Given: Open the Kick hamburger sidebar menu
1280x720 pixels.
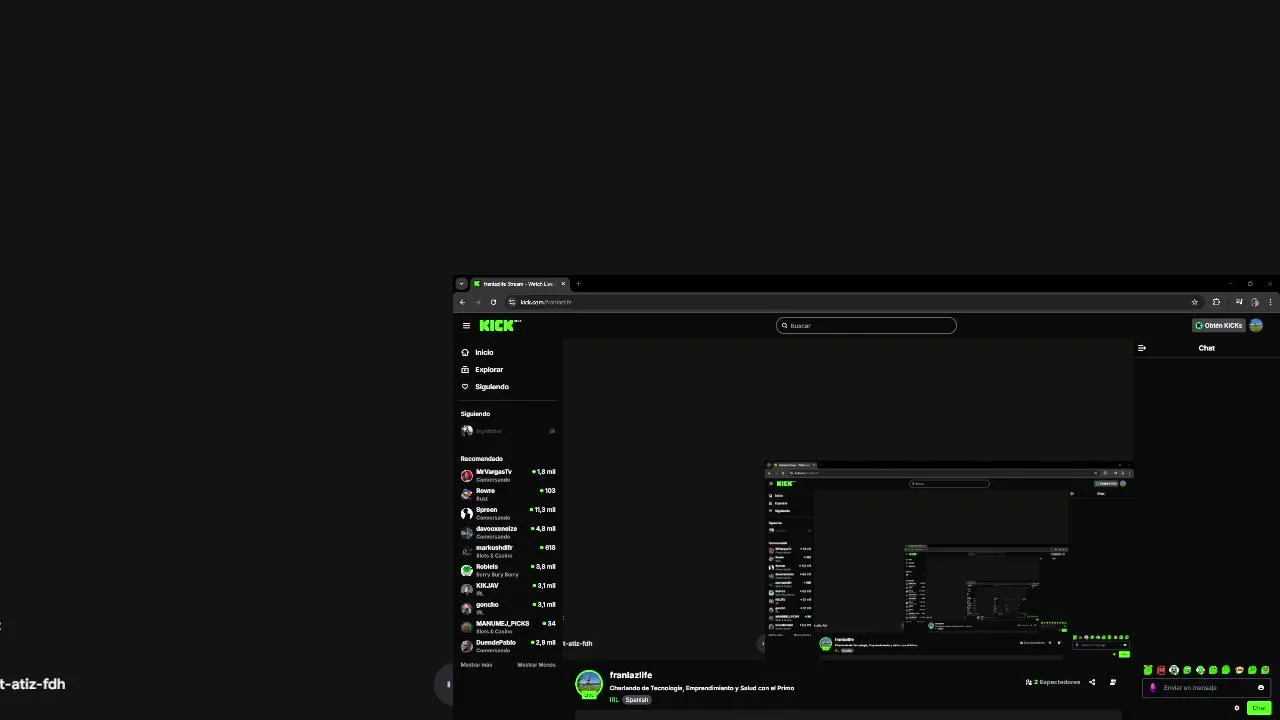Looking at the screenshot, I should 466,325.
